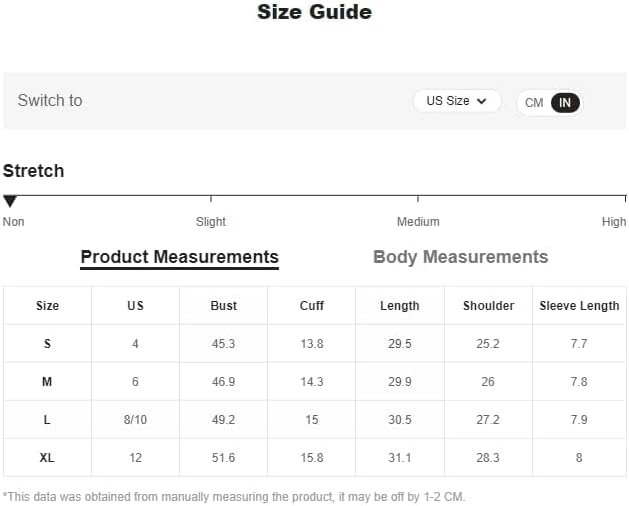Click the Medium mark on stretch scale
The image size is (629, 506).
coord(418,222)
